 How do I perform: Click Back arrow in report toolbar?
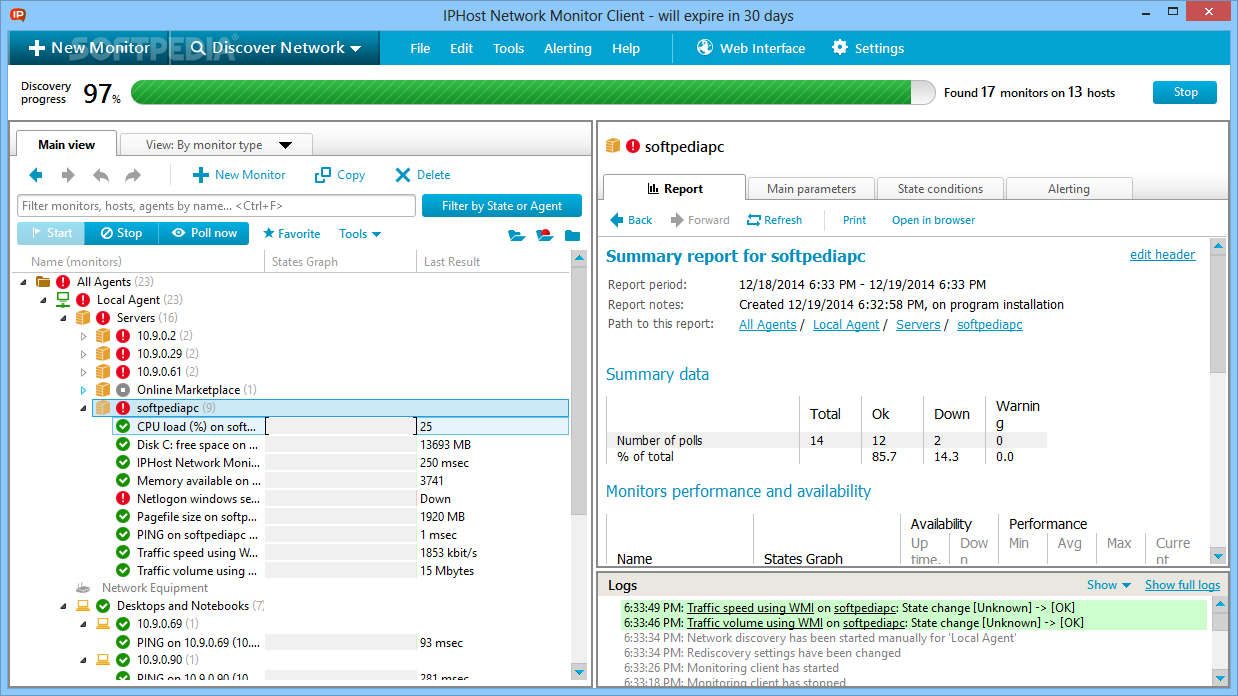(x=631, y=220)
